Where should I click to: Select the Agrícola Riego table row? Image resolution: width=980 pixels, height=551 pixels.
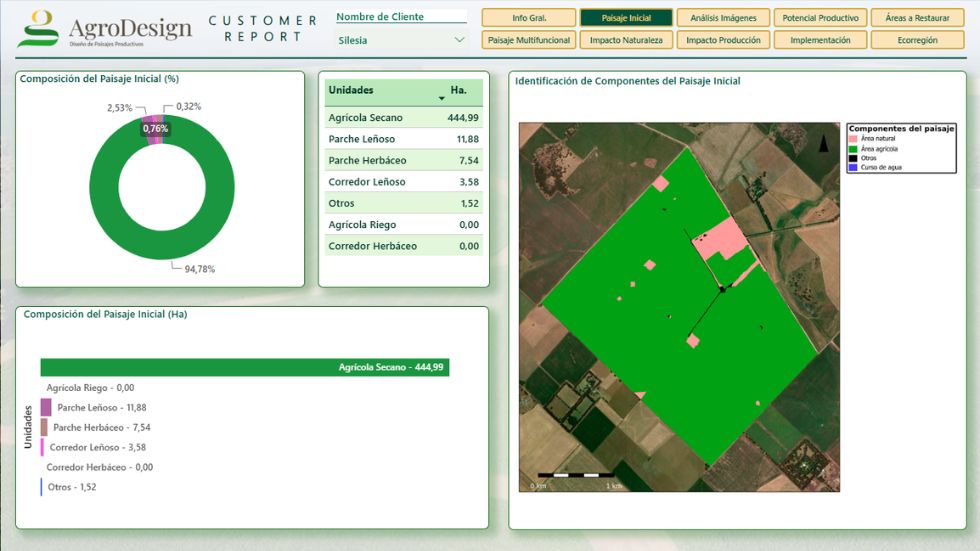(x=403, y=224)
